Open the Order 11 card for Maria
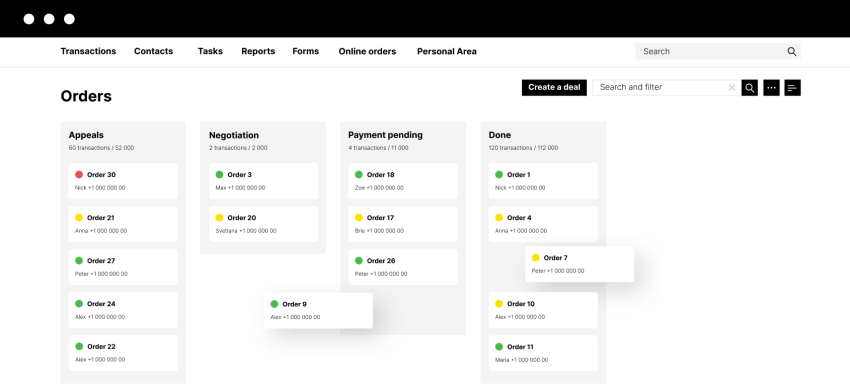Viewport: 850px width, 384px height. pos(543,353)
